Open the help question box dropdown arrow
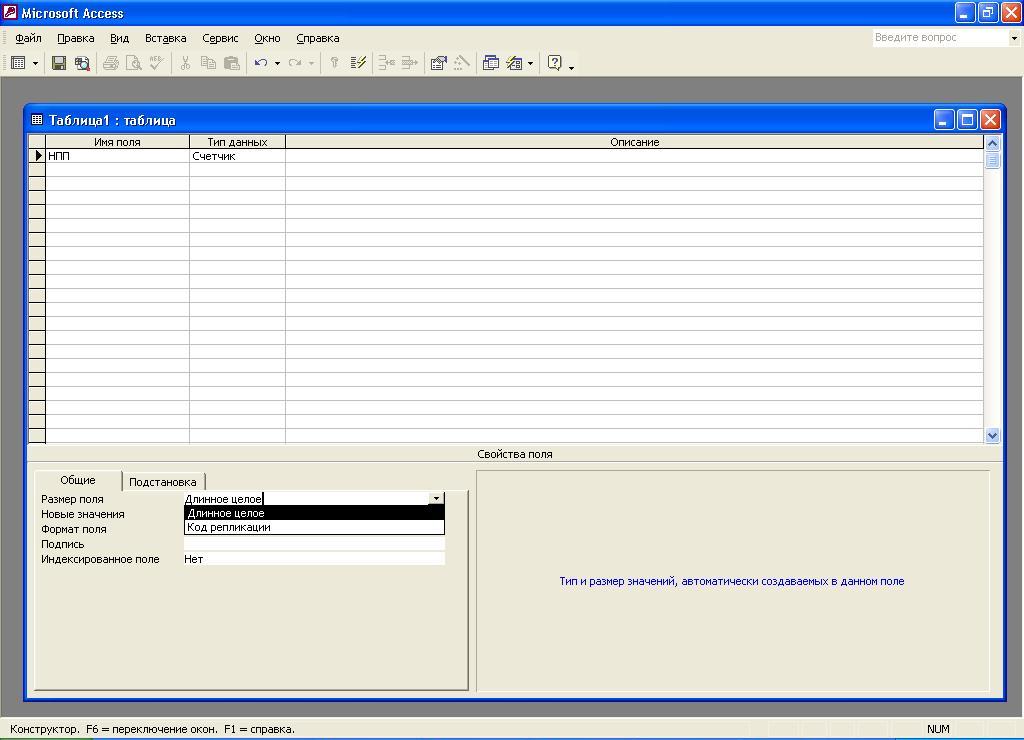Screen dimensions: 1024x740 coord(1014,38)
